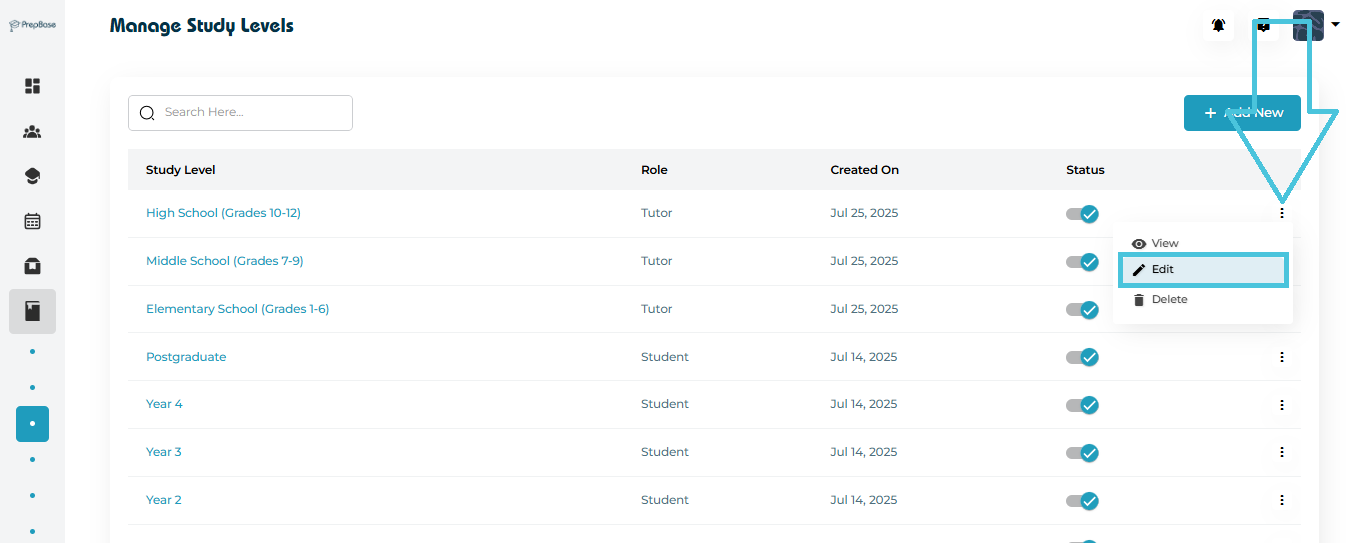Toggle the Year 3 status switch

pos(1082,453)
